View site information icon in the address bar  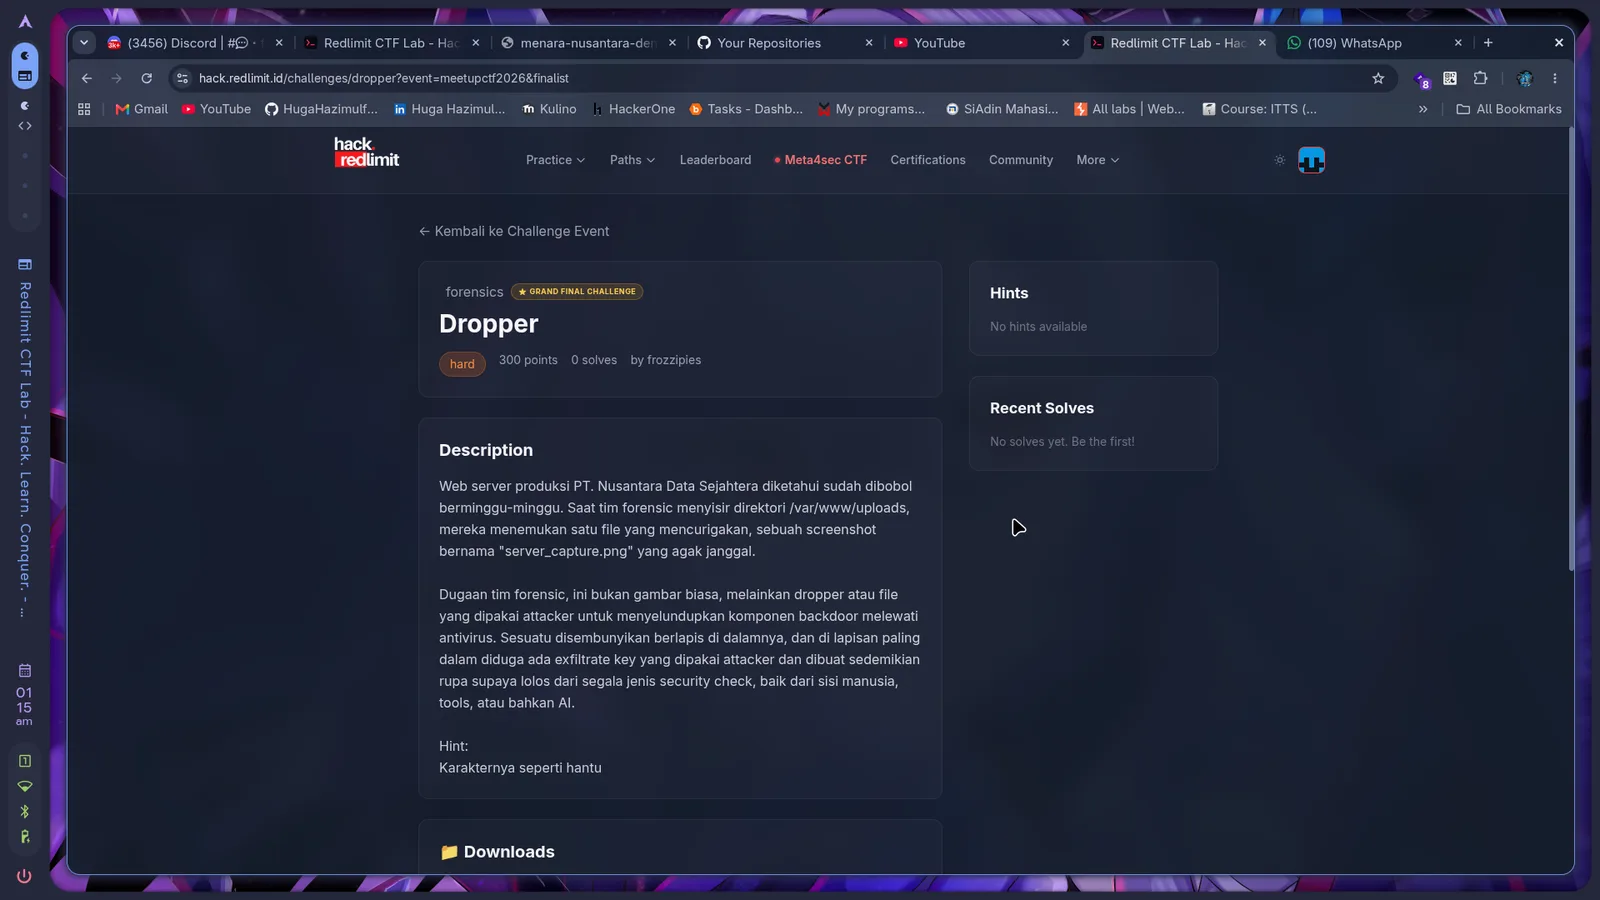pos(182,78)
